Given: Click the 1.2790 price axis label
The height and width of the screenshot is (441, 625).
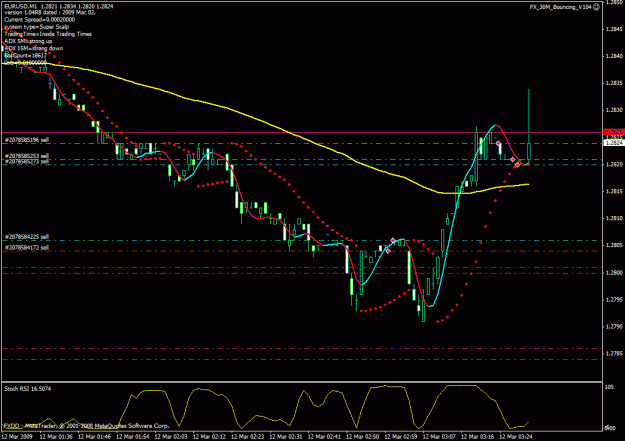Looking at the screenshot, I should pos(613,327).
